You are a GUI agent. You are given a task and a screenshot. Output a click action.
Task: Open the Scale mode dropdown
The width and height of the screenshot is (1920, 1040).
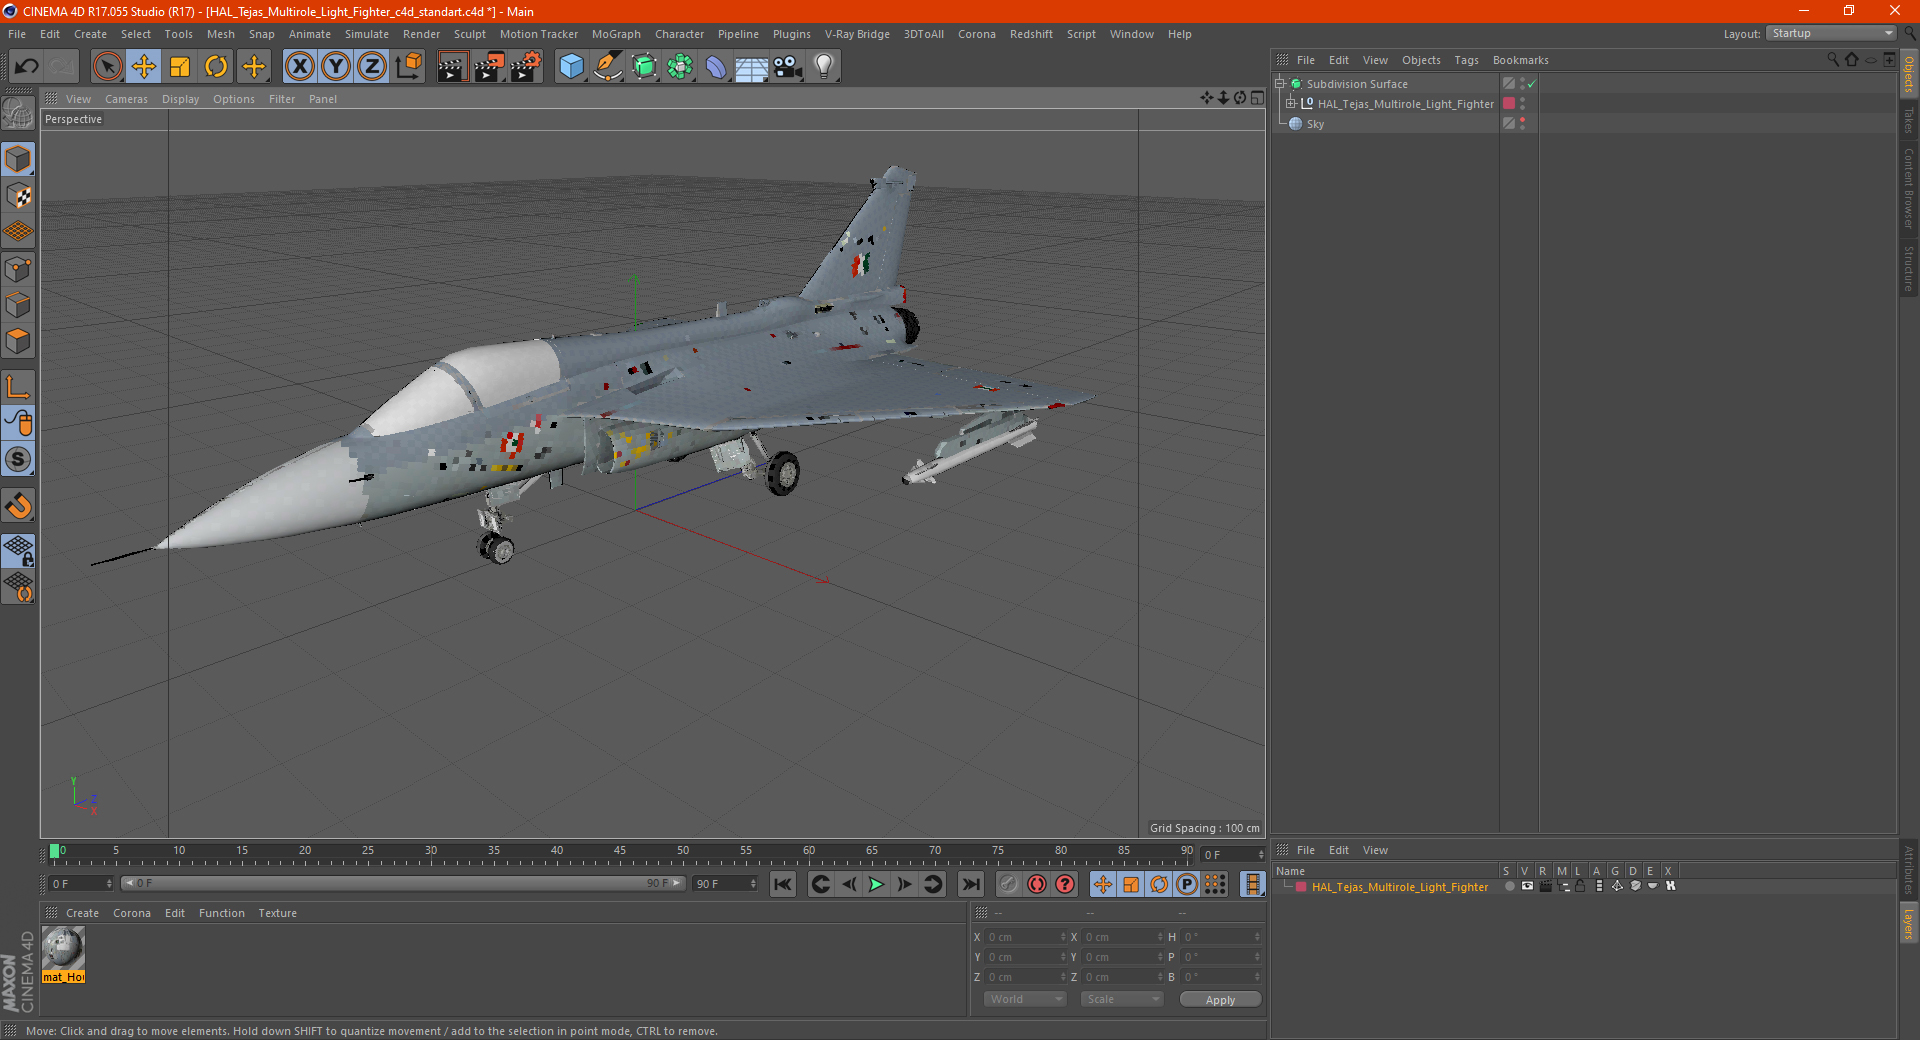[x=1122, y=999]
